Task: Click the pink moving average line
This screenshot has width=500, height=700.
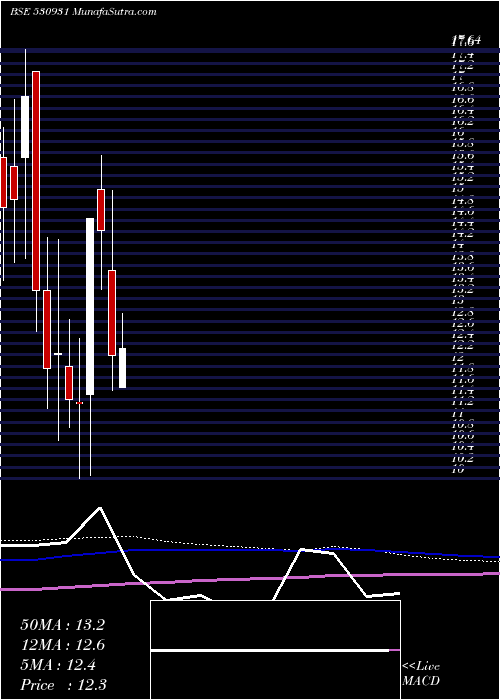Action: pyautogui.click(x=250, y=579)
